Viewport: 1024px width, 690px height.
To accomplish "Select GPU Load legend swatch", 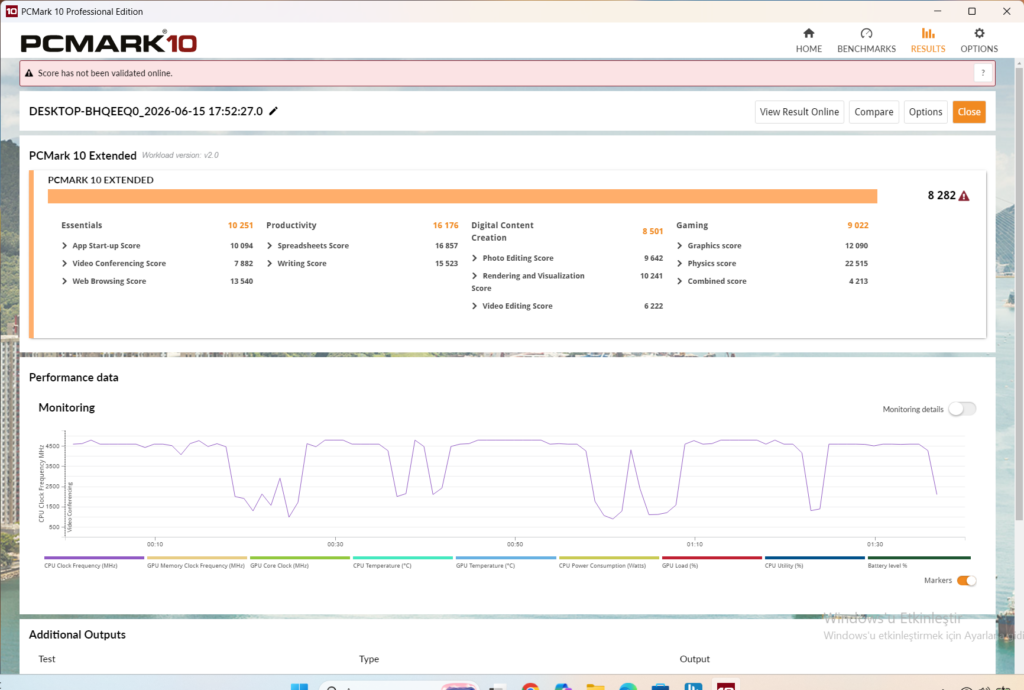I will coord(712,557).
